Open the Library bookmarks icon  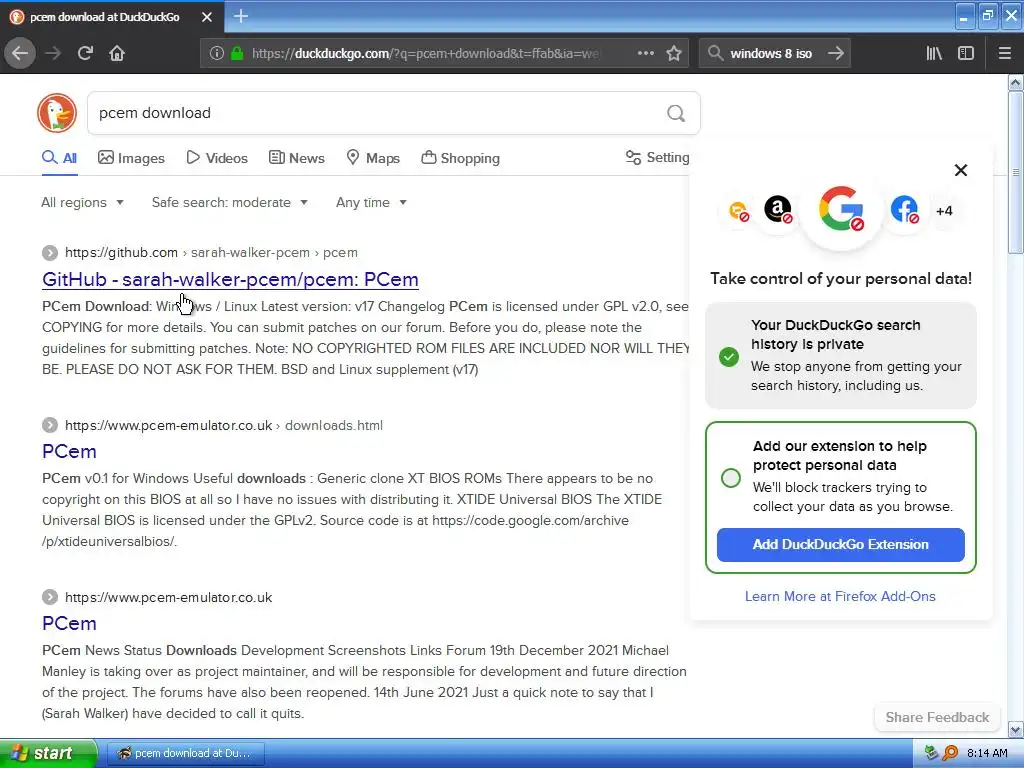point(934,53)
